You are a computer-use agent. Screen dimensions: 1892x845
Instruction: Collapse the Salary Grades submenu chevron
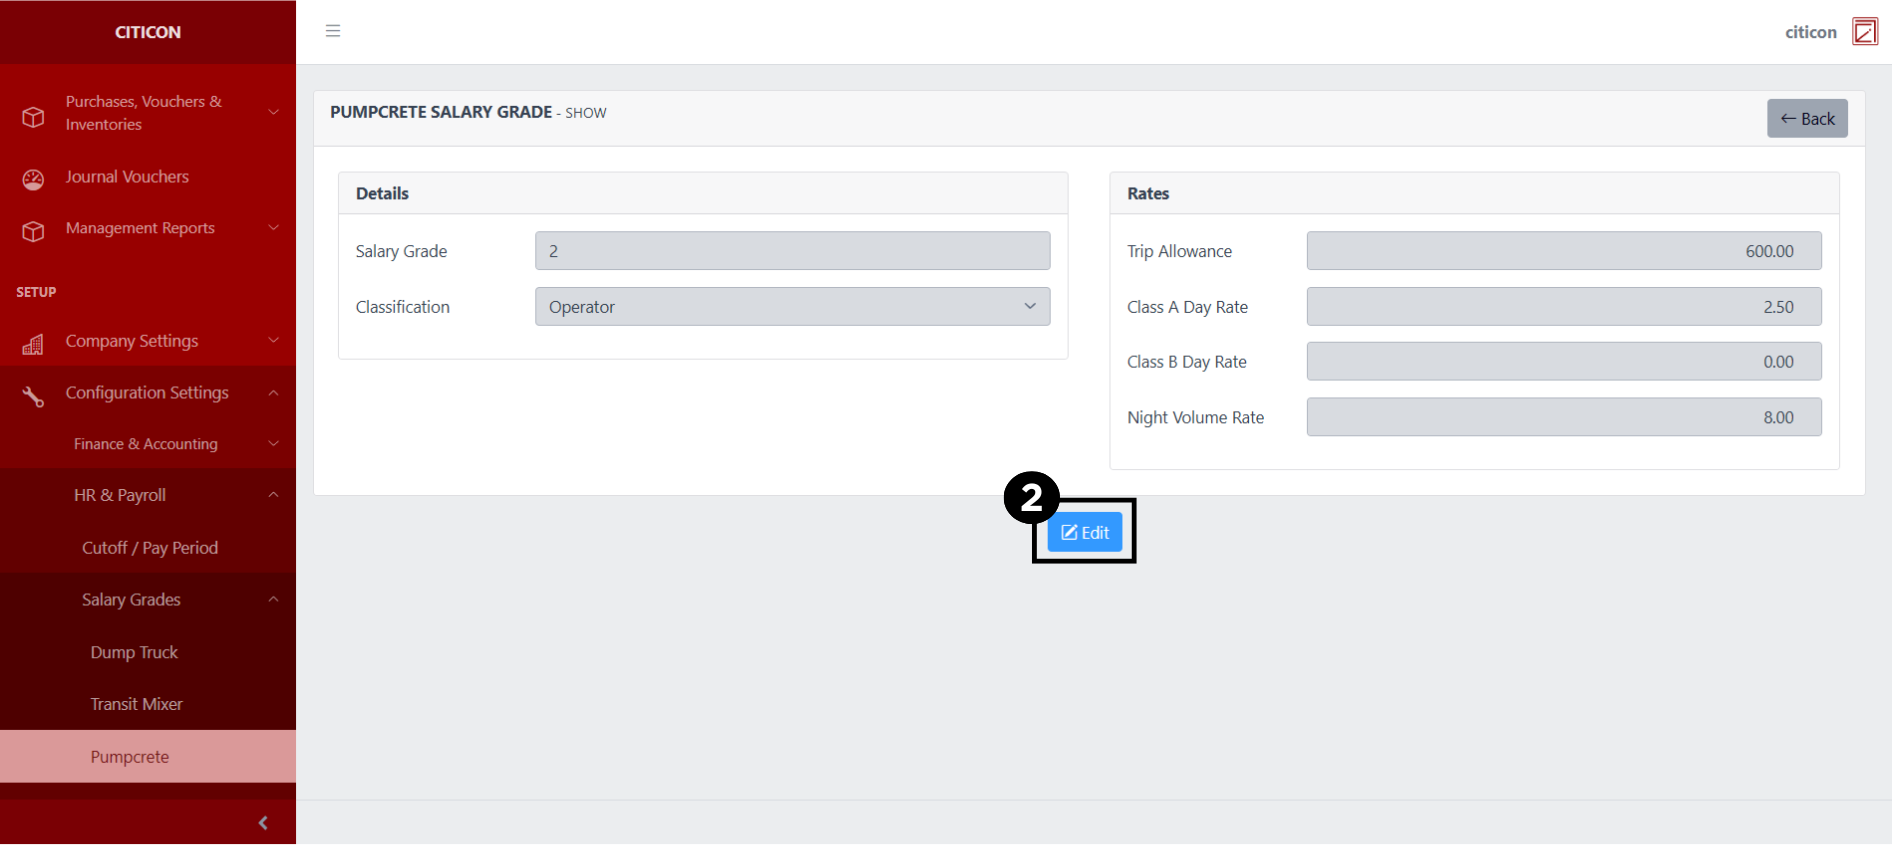point(273,599)
